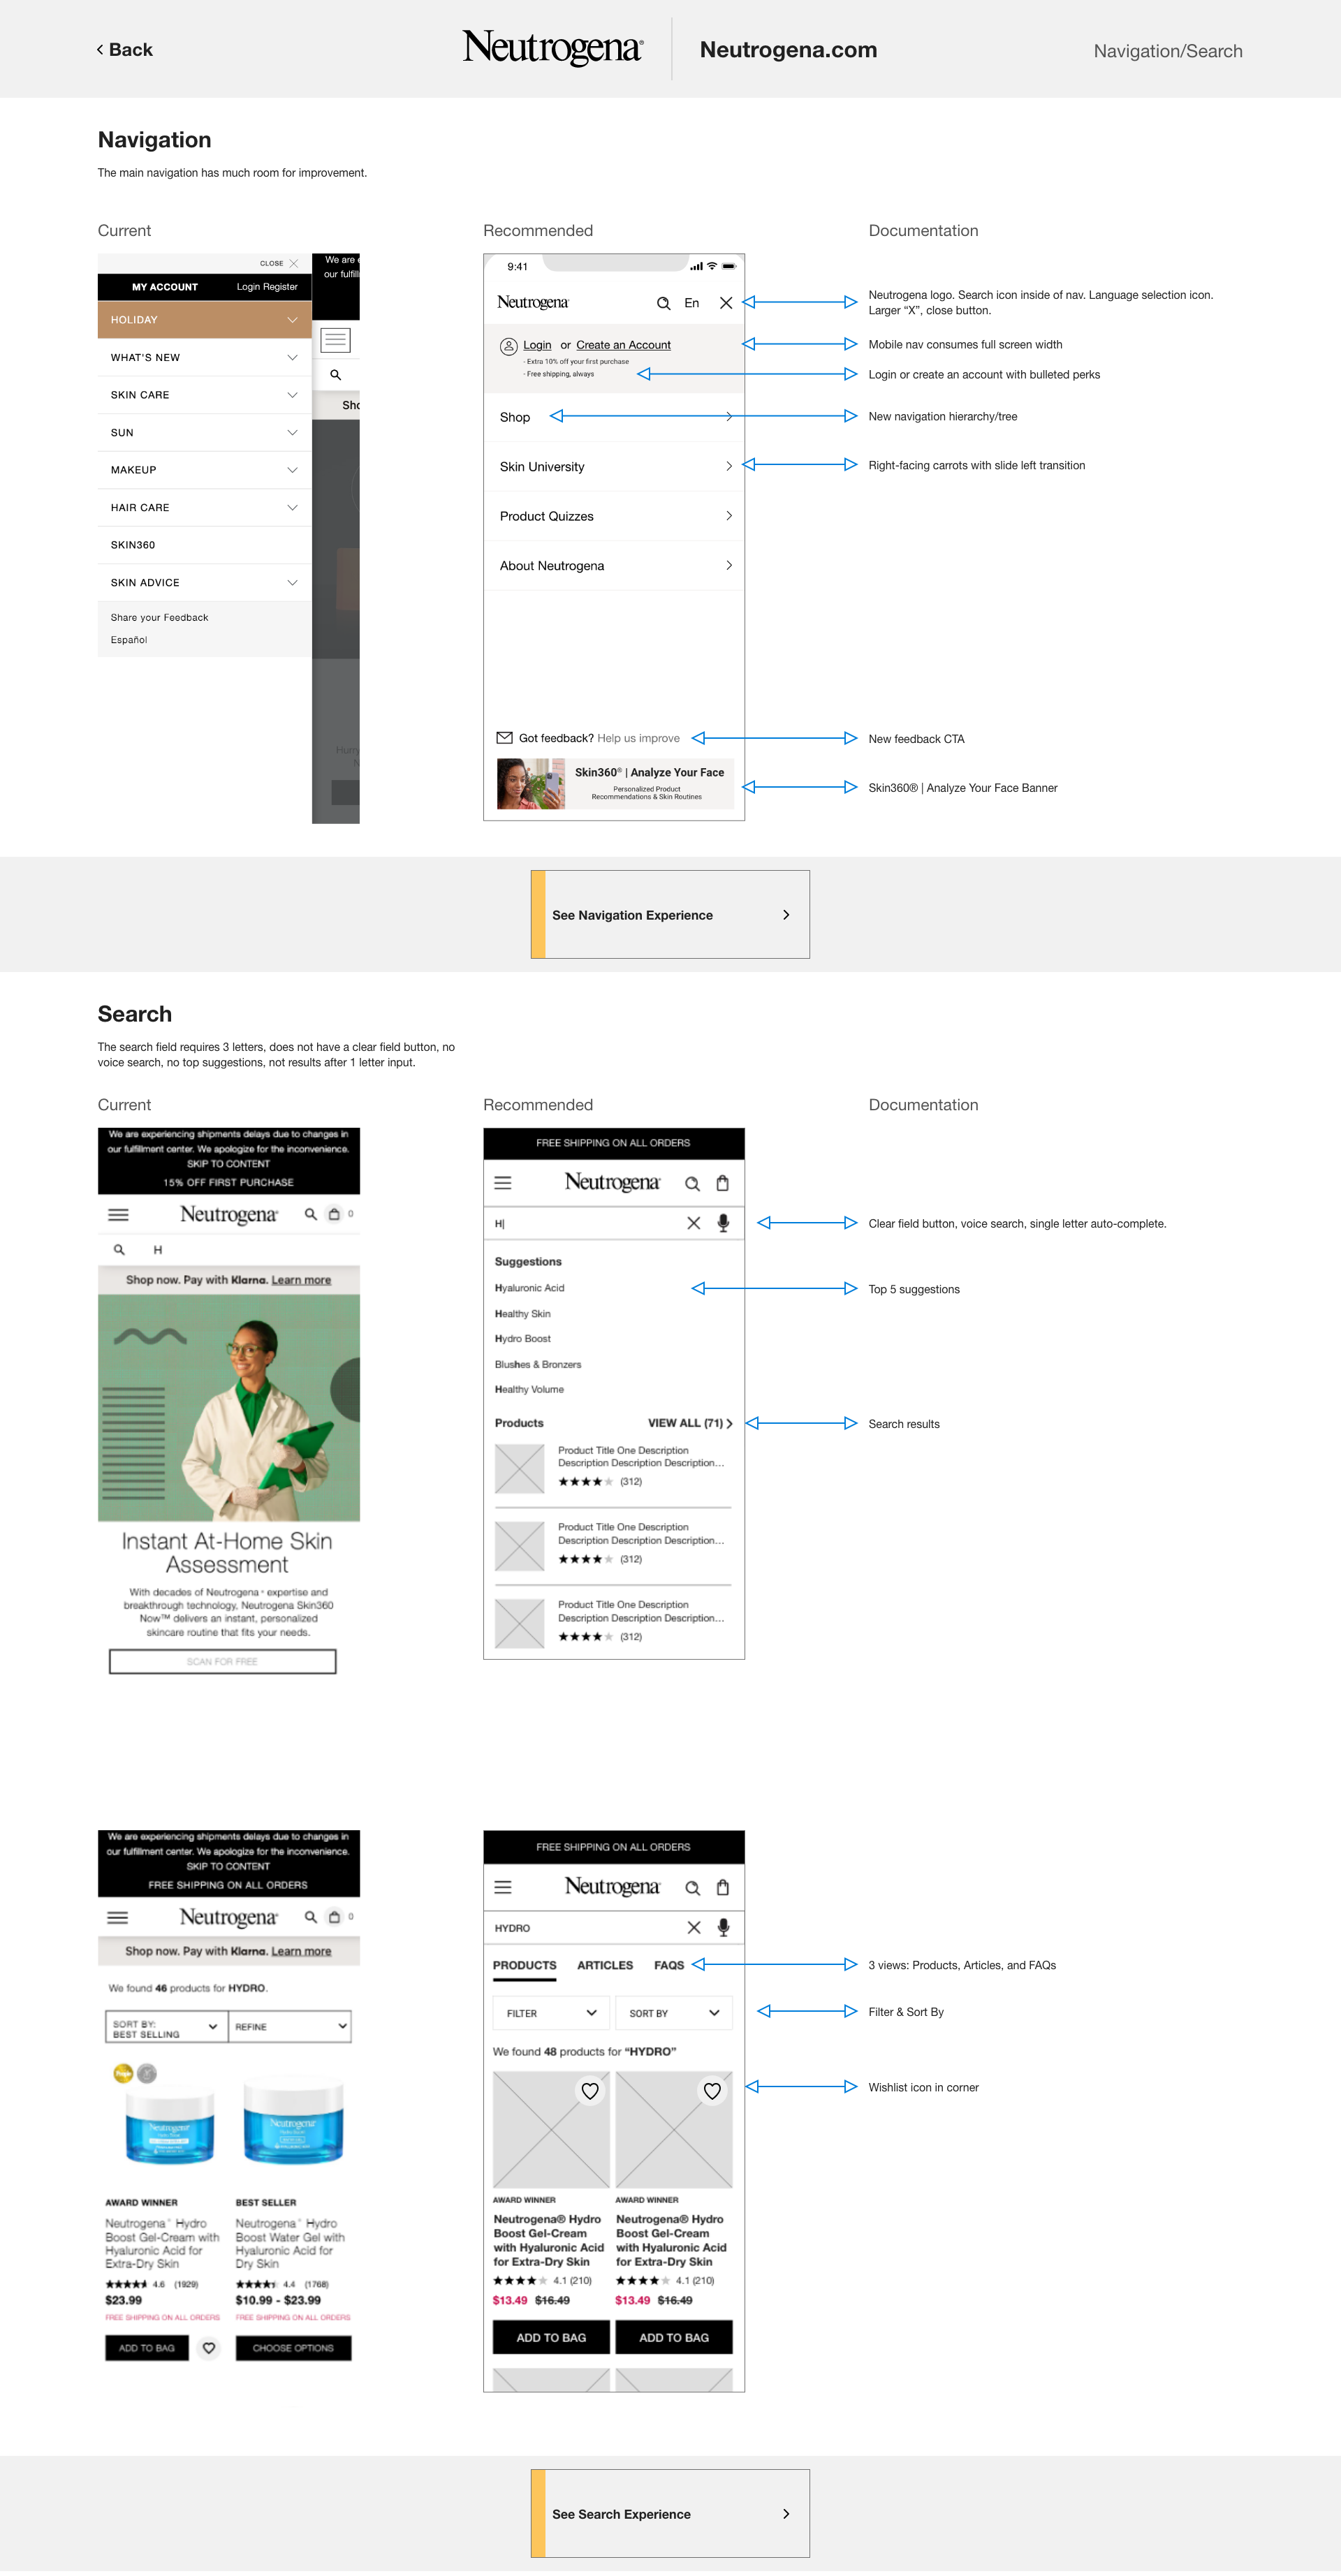Clear the search field showing H| with the X

694,1223
